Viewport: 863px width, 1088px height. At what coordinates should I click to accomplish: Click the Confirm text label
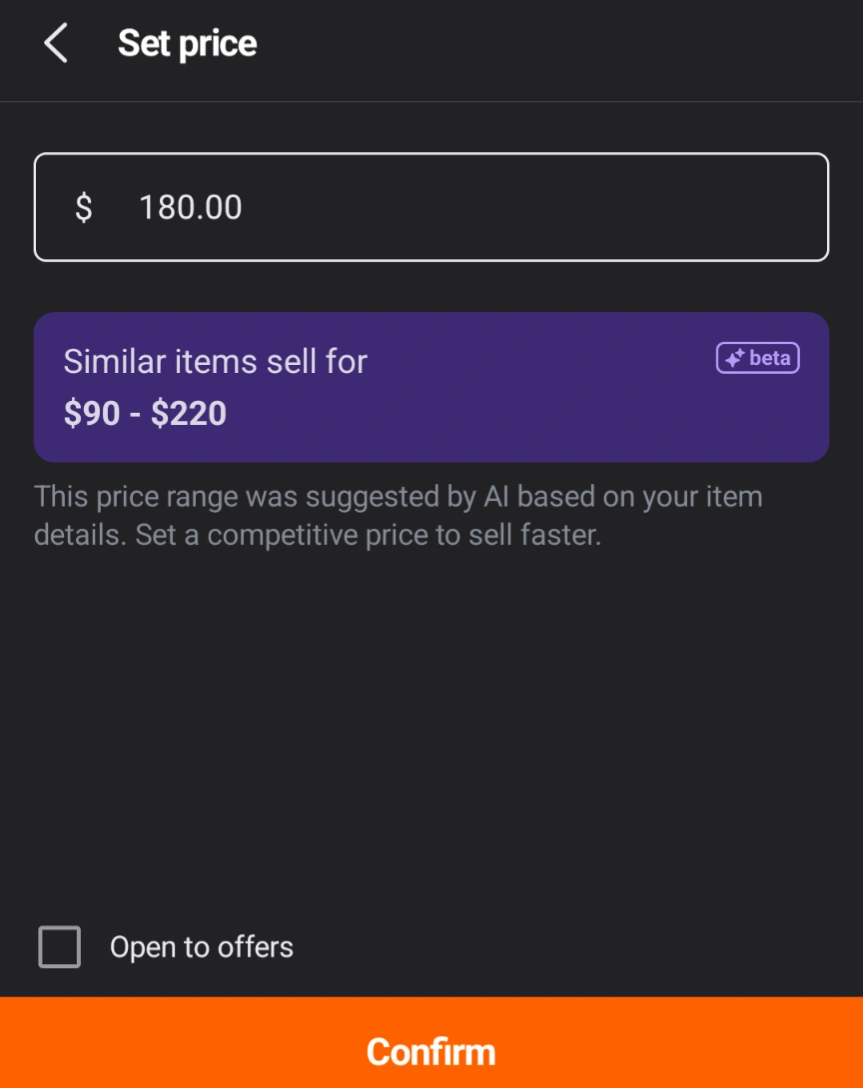pos(432,1052)
